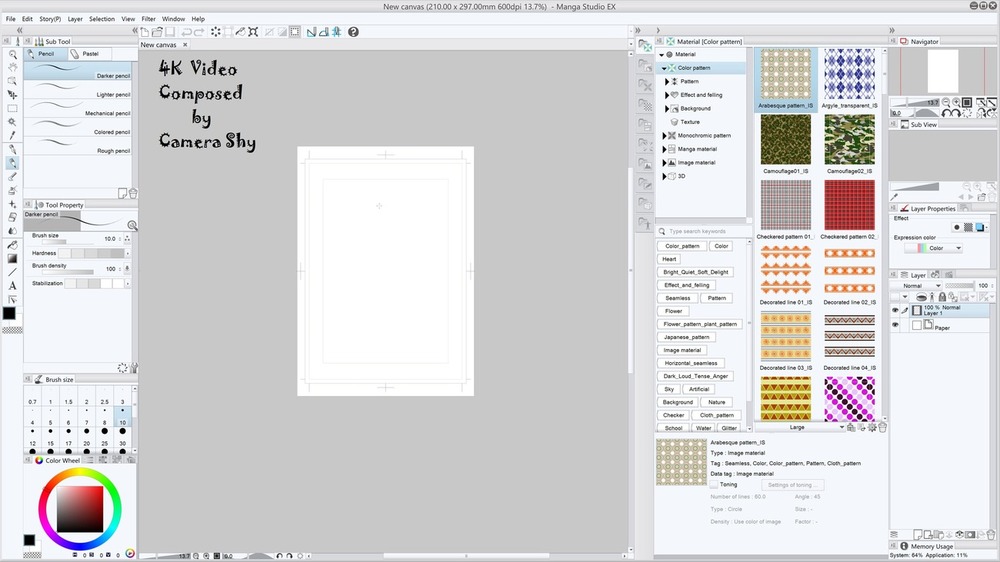The width and height of the screenshot is (1000, 562).
Task: Click the Undo arrow in toolbar
Action: point(186,32)
